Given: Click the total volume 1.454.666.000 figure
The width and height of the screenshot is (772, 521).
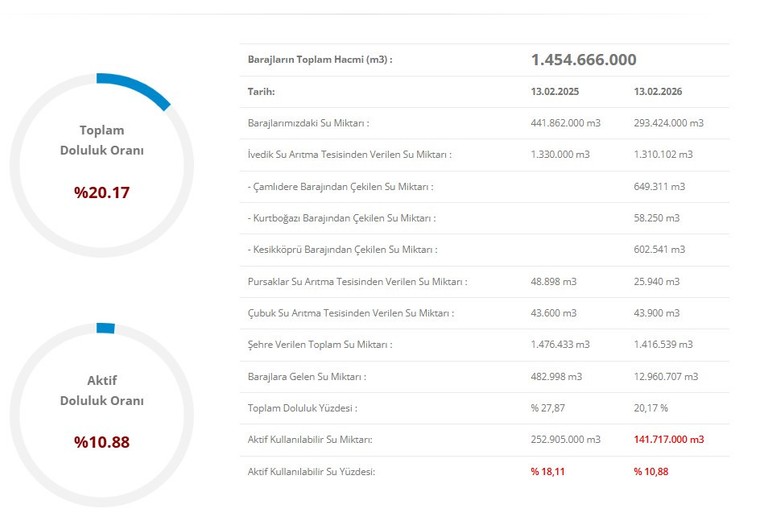Looking at the screenshot, I should pos(583,60).
